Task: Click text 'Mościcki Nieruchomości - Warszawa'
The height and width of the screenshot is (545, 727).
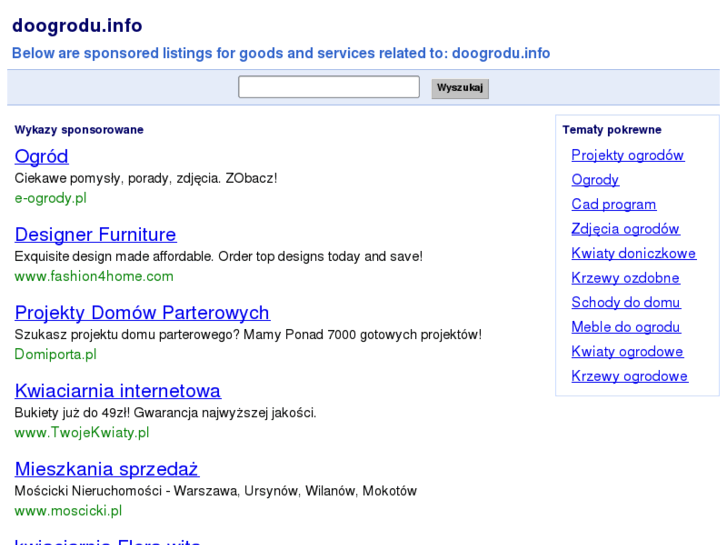Action: (126, 491)
